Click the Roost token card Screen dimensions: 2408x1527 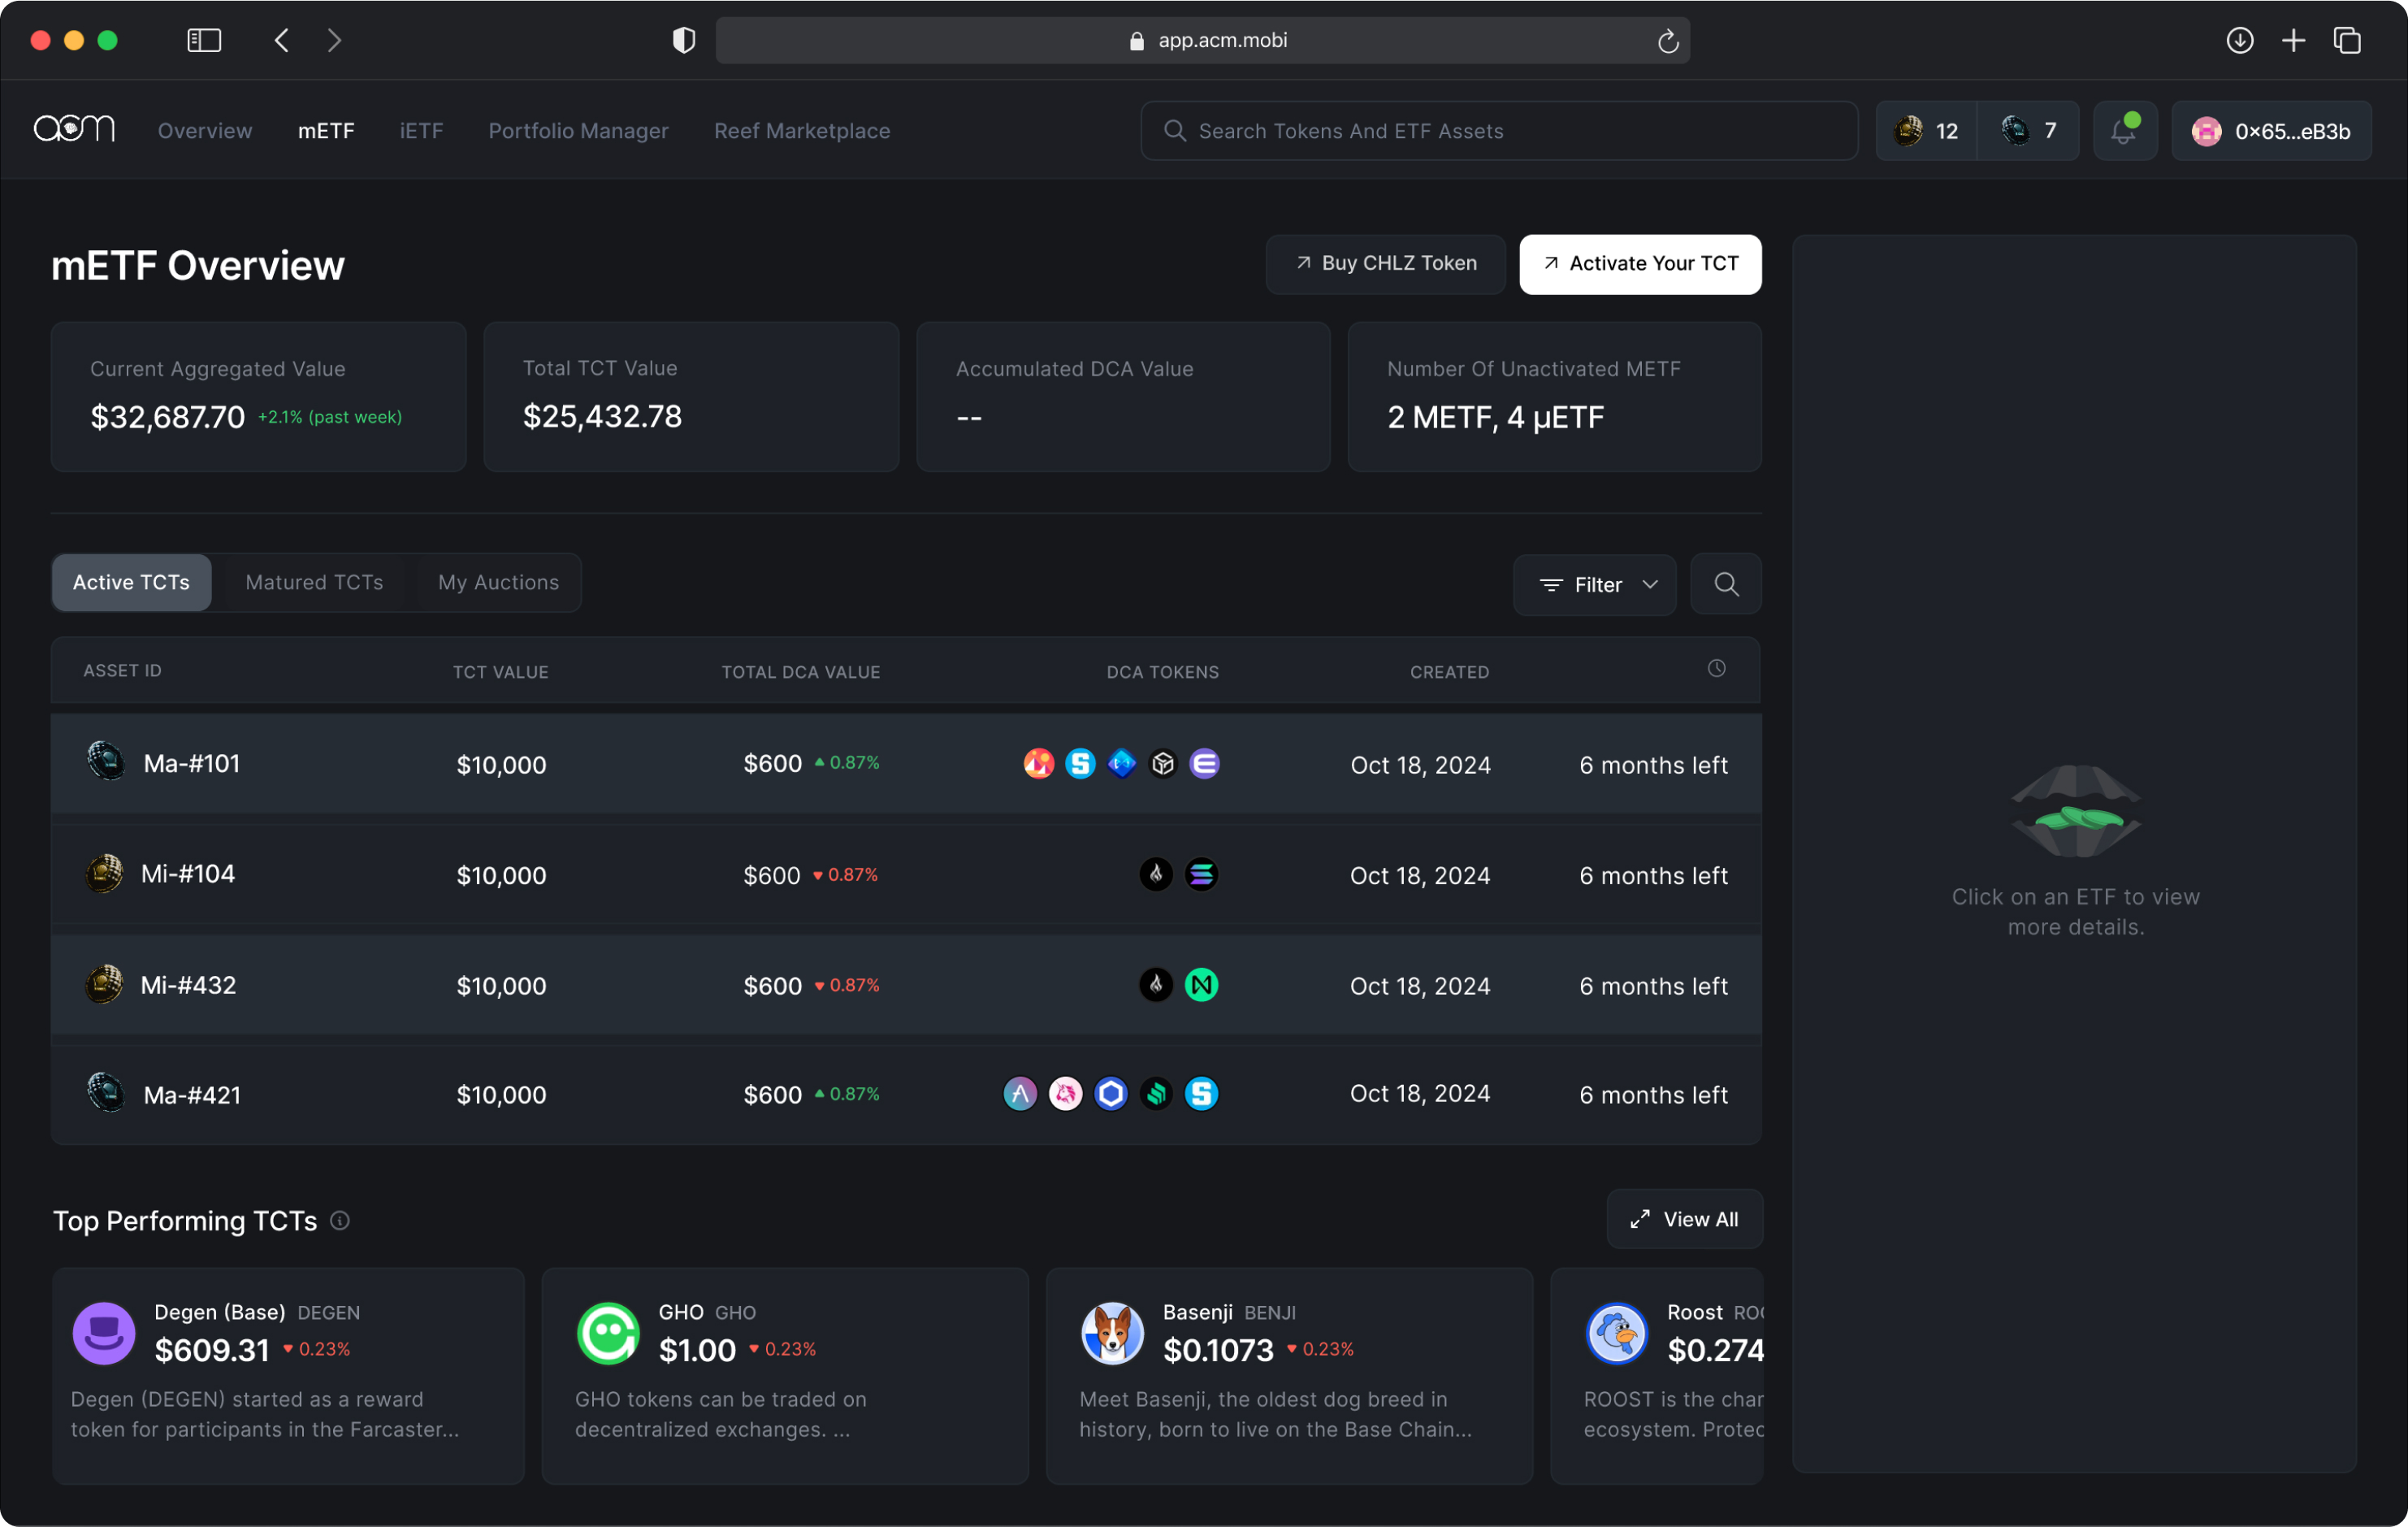pyautogui.click(x=1656, y=1376)
